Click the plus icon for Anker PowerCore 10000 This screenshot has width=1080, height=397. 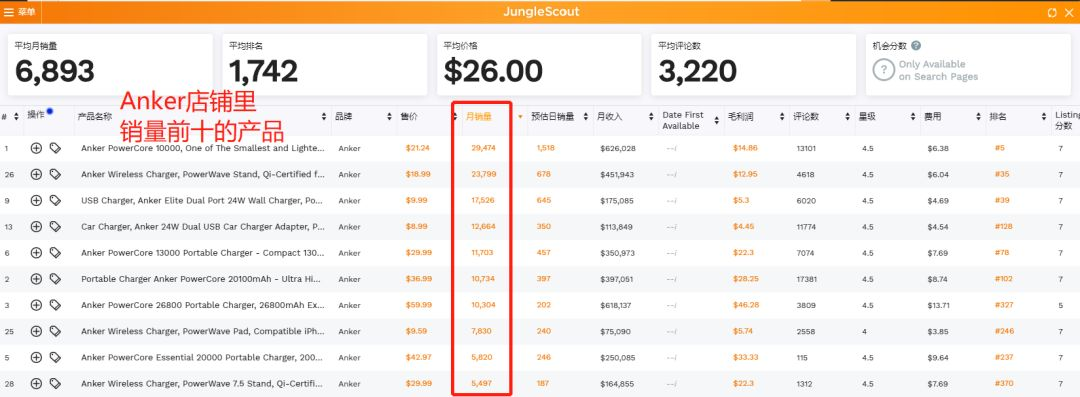[37, 148]
